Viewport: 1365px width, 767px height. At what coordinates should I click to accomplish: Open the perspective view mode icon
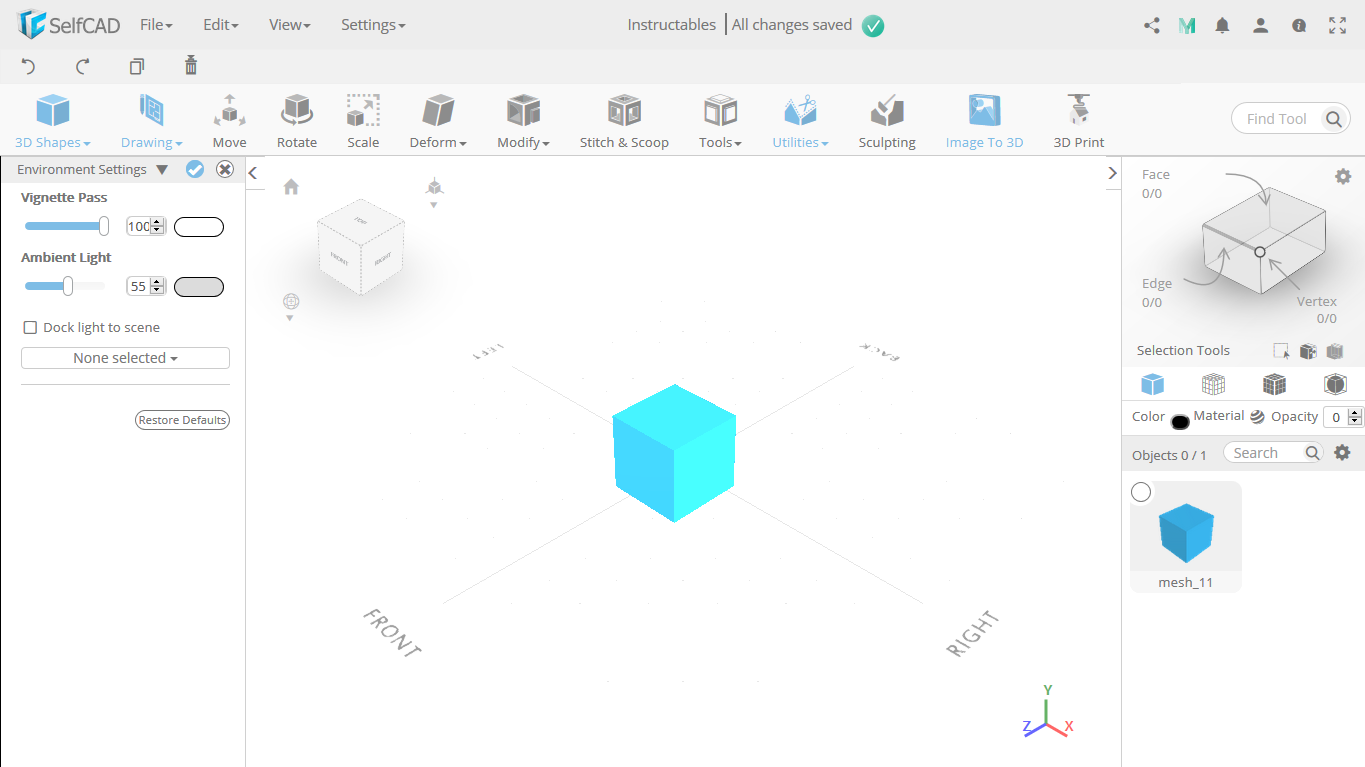pyautogui.click(x=434, y=187)
